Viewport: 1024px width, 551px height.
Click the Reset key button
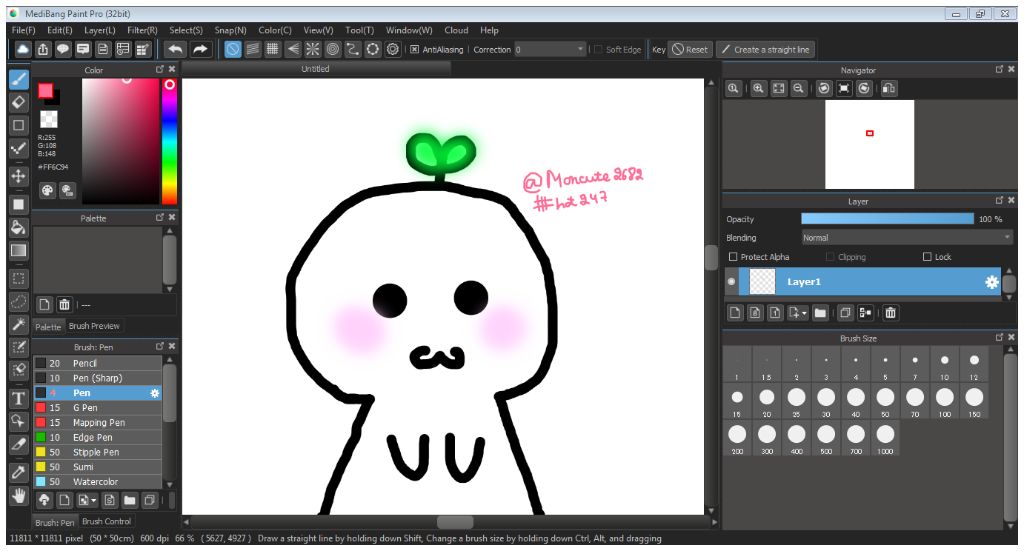(690, 49)
